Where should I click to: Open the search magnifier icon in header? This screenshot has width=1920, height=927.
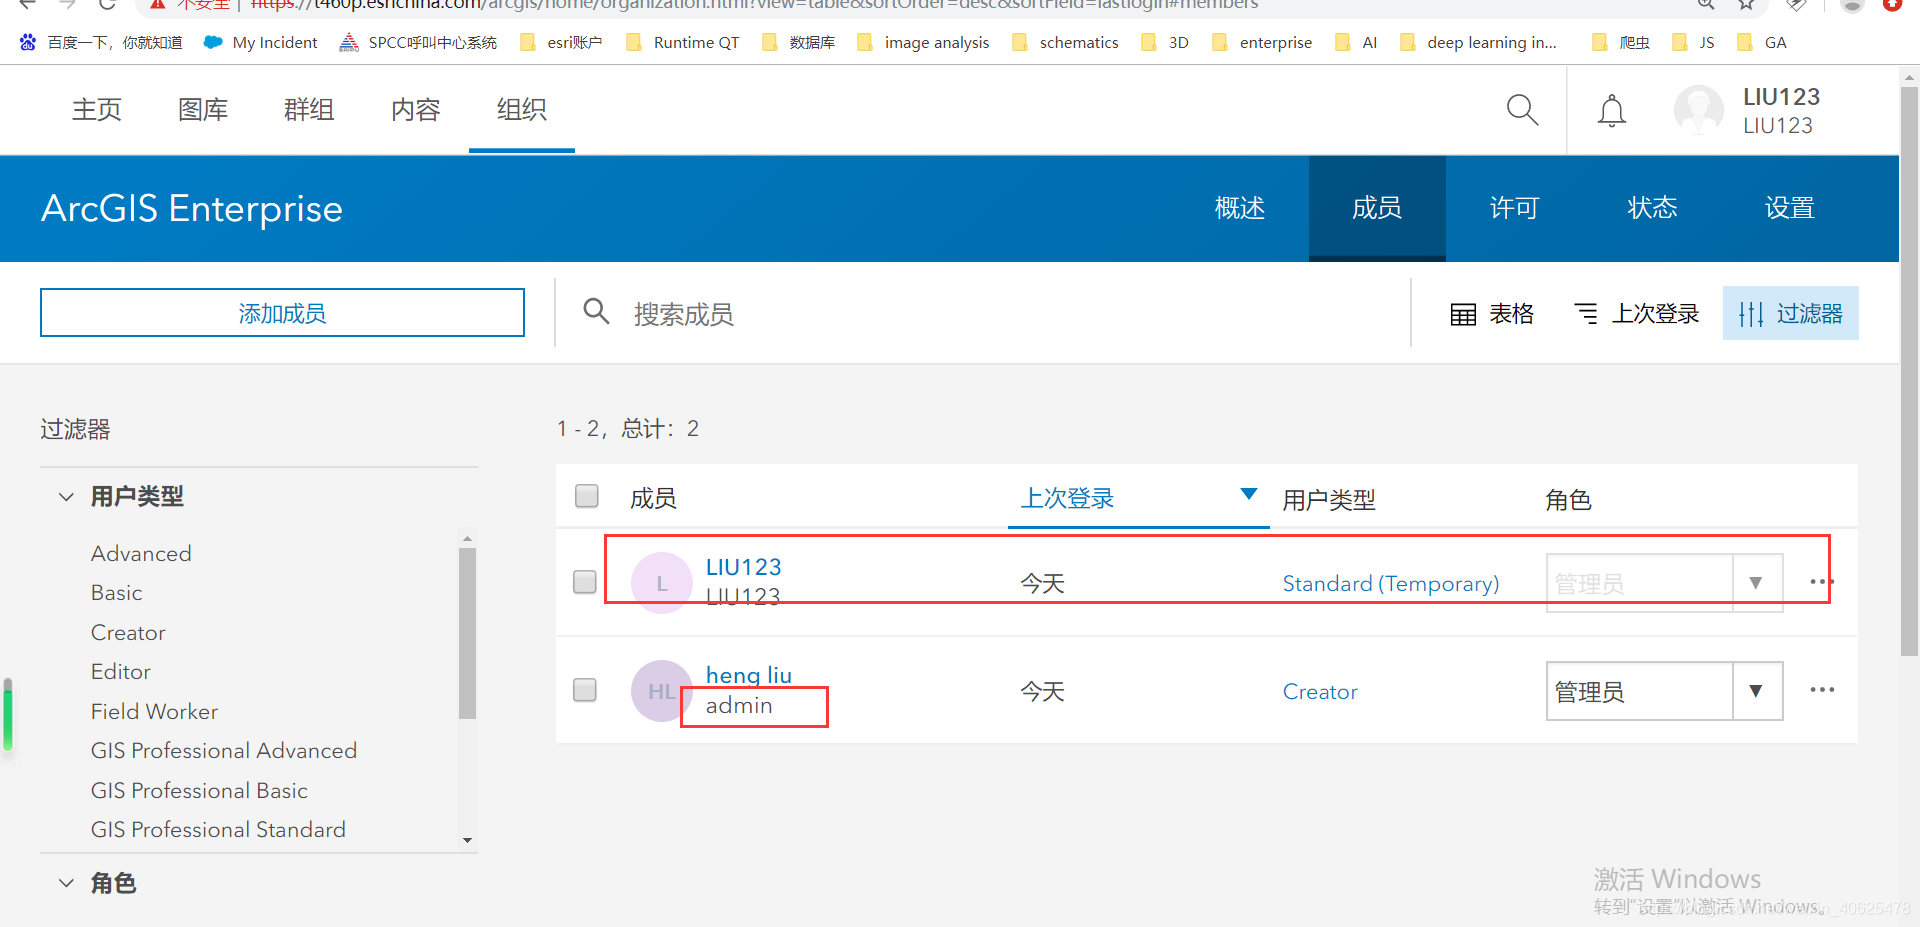click(x=1522, y=109)
